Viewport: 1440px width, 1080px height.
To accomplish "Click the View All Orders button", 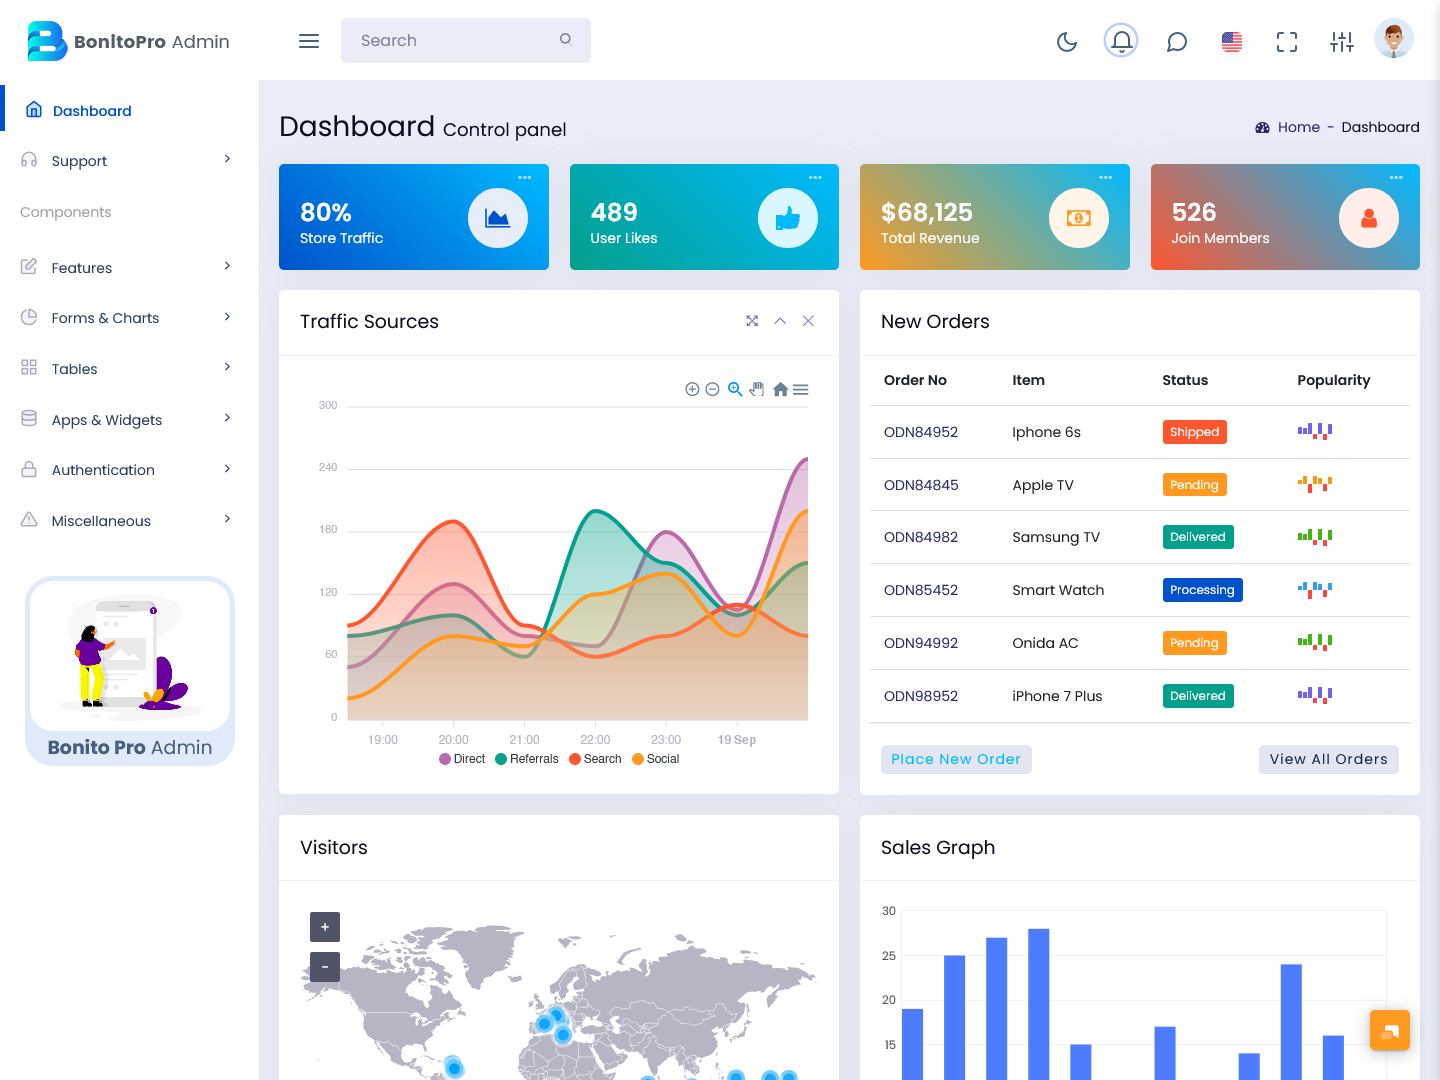I will (1328, 759).
